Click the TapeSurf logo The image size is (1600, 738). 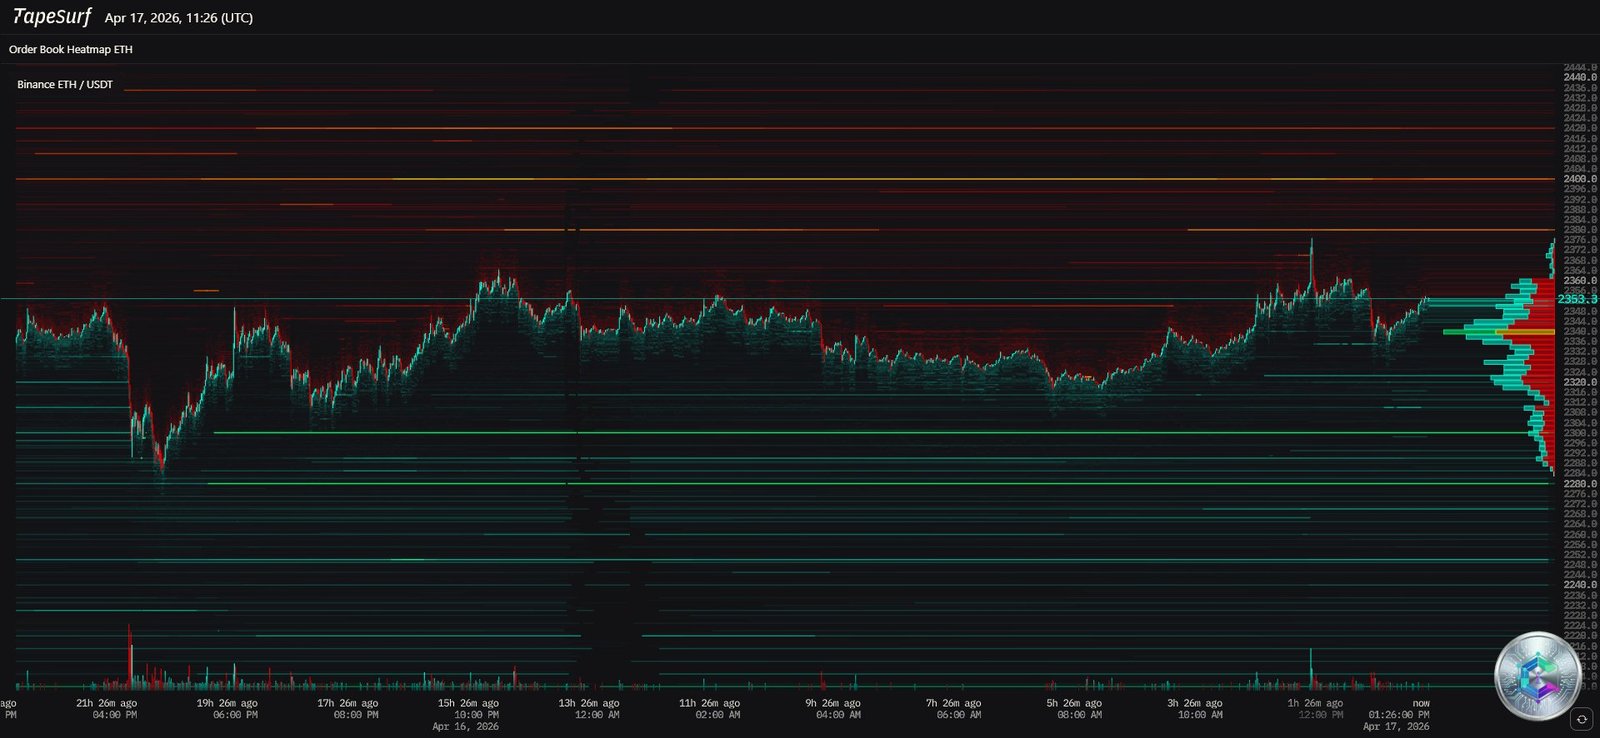click(x=51, y=17)
